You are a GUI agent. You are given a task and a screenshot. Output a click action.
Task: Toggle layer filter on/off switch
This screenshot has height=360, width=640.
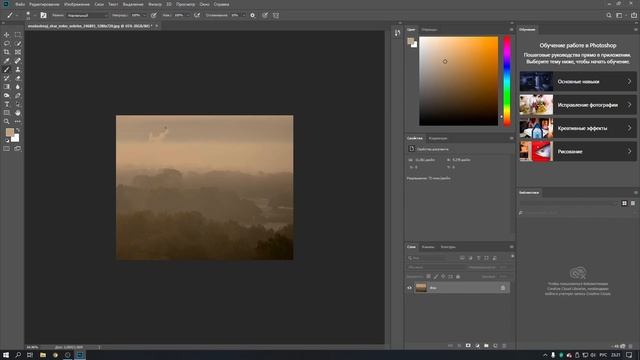pyautogui.click(x=512, y=257)
